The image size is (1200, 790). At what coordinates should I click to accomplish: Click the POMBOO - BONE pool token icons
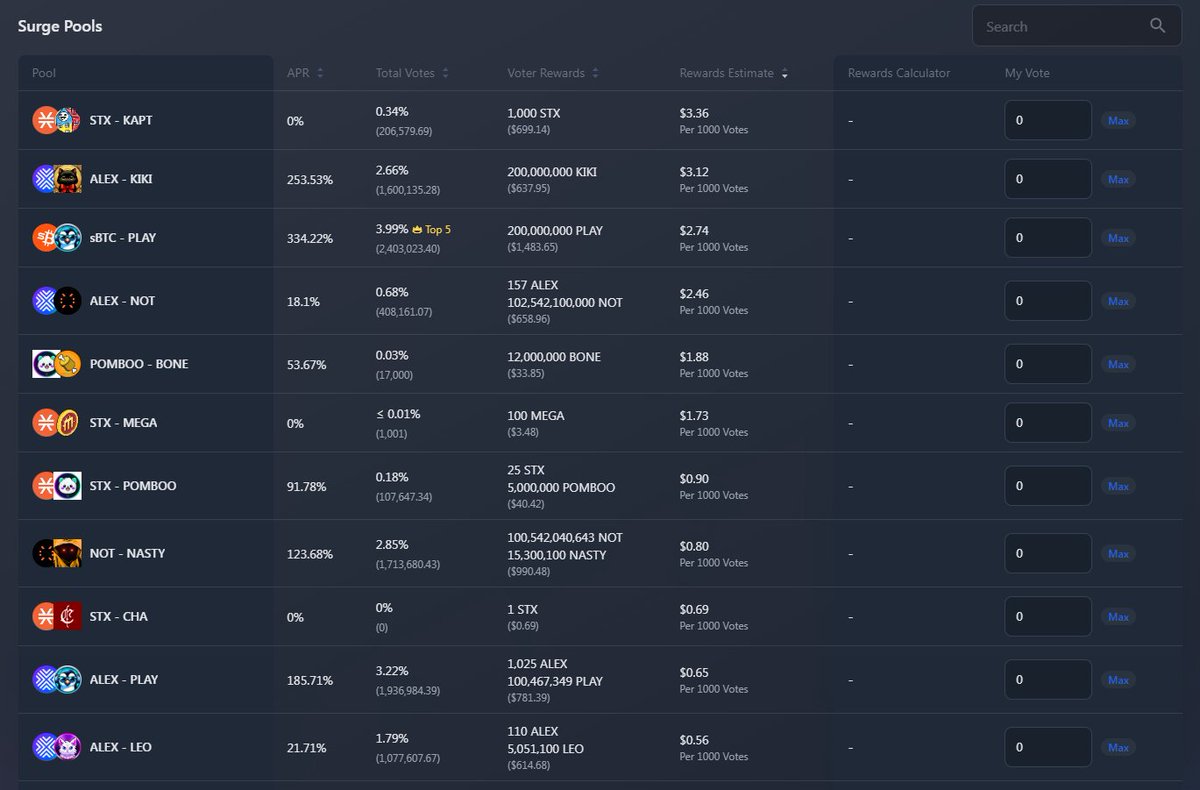coord(56,364)
